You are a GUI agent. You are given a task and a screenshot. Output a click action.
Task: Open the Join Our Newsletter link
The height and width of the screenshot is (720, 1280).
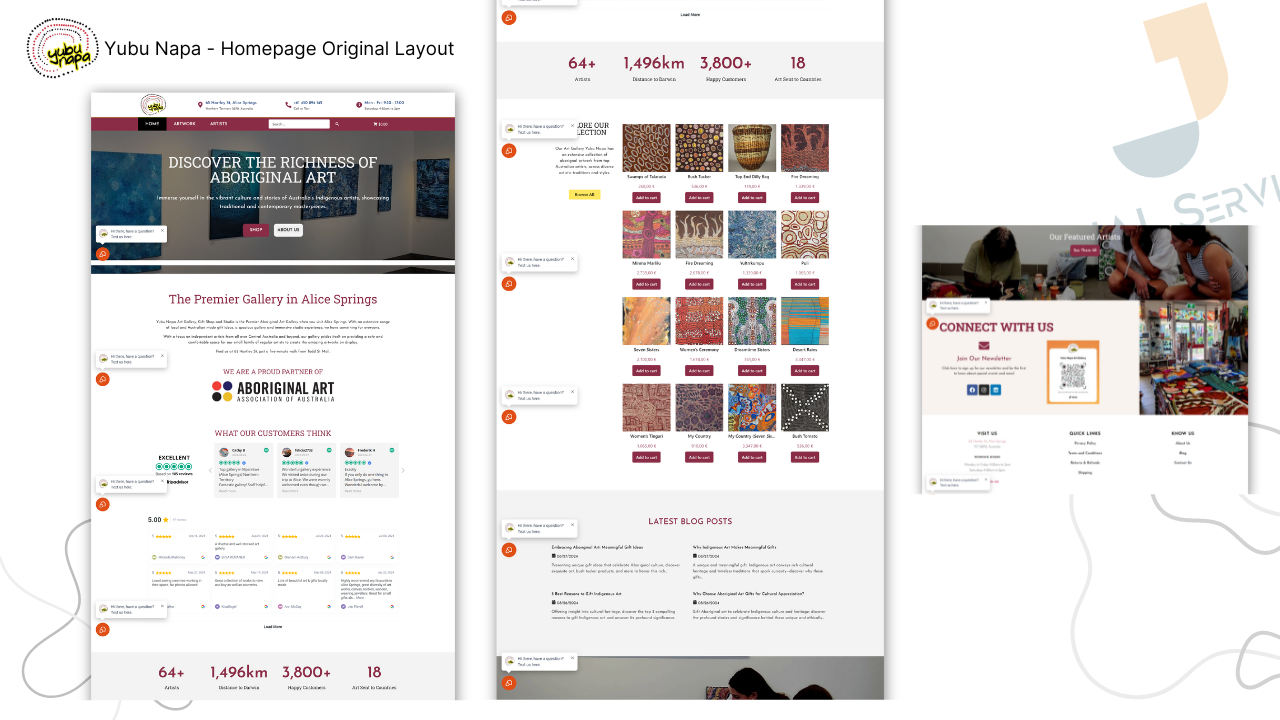(984, 358)
